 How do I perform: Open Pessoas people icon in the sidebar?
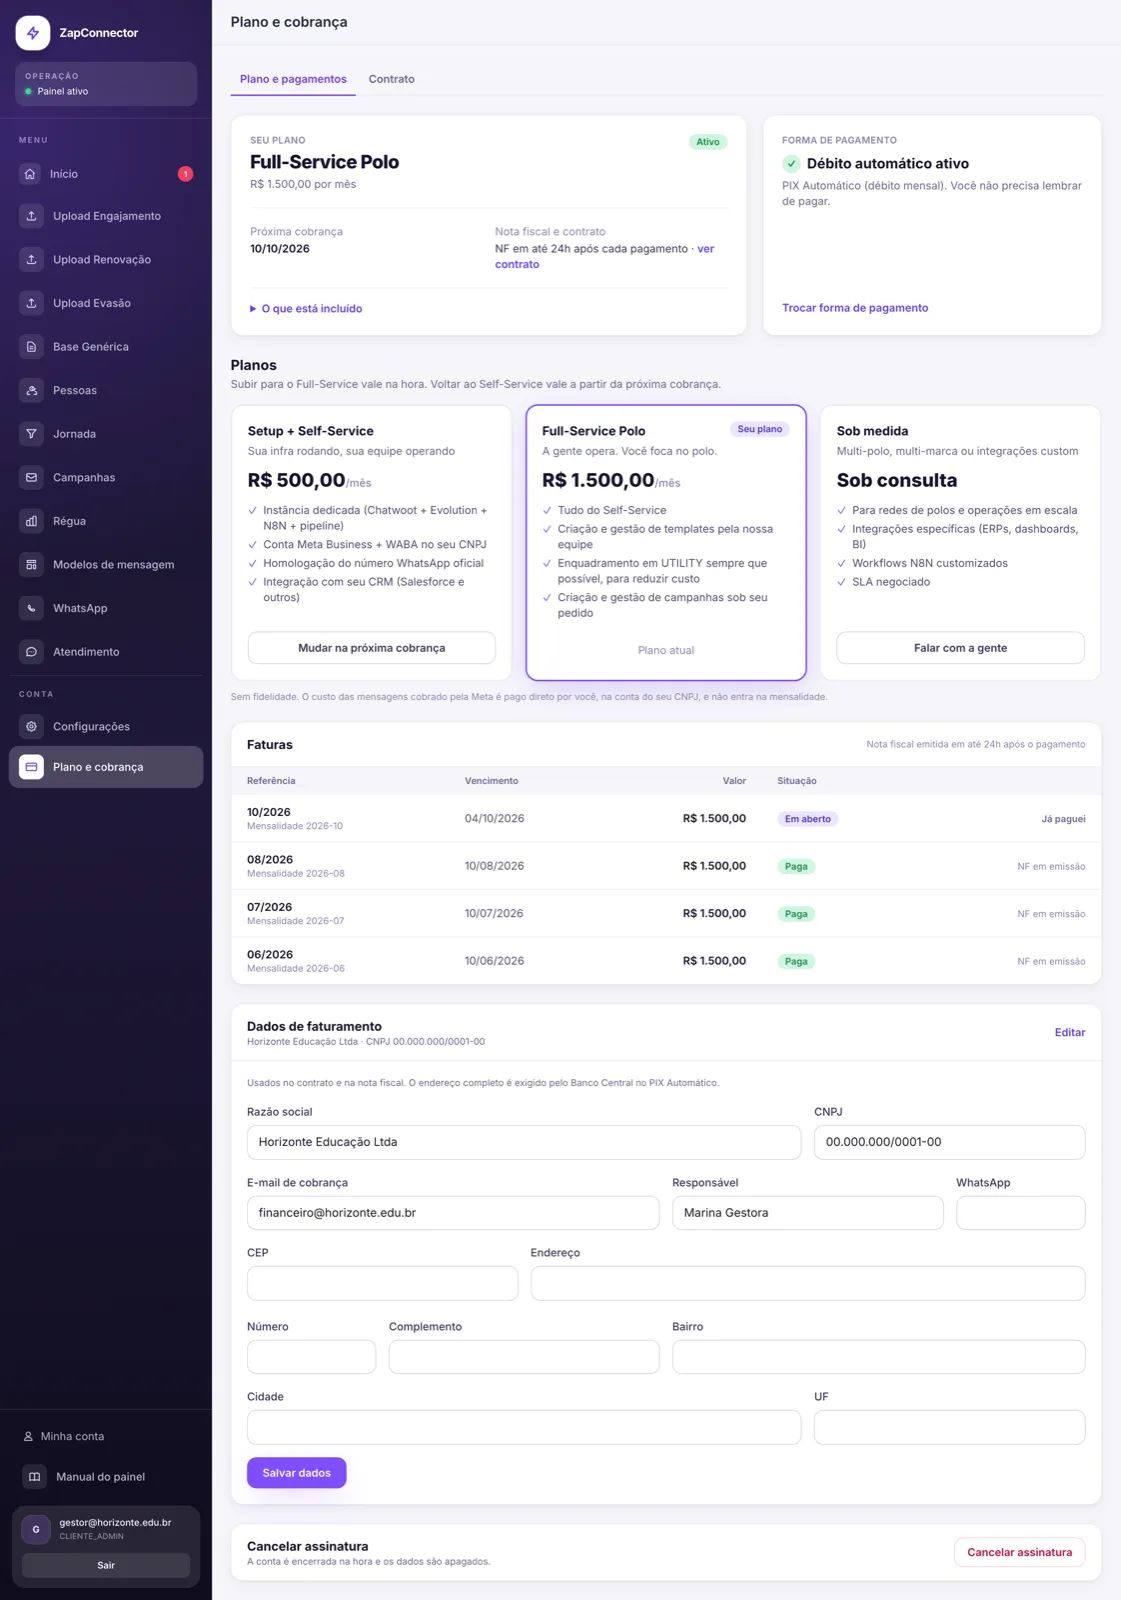[x=31, y=390]
